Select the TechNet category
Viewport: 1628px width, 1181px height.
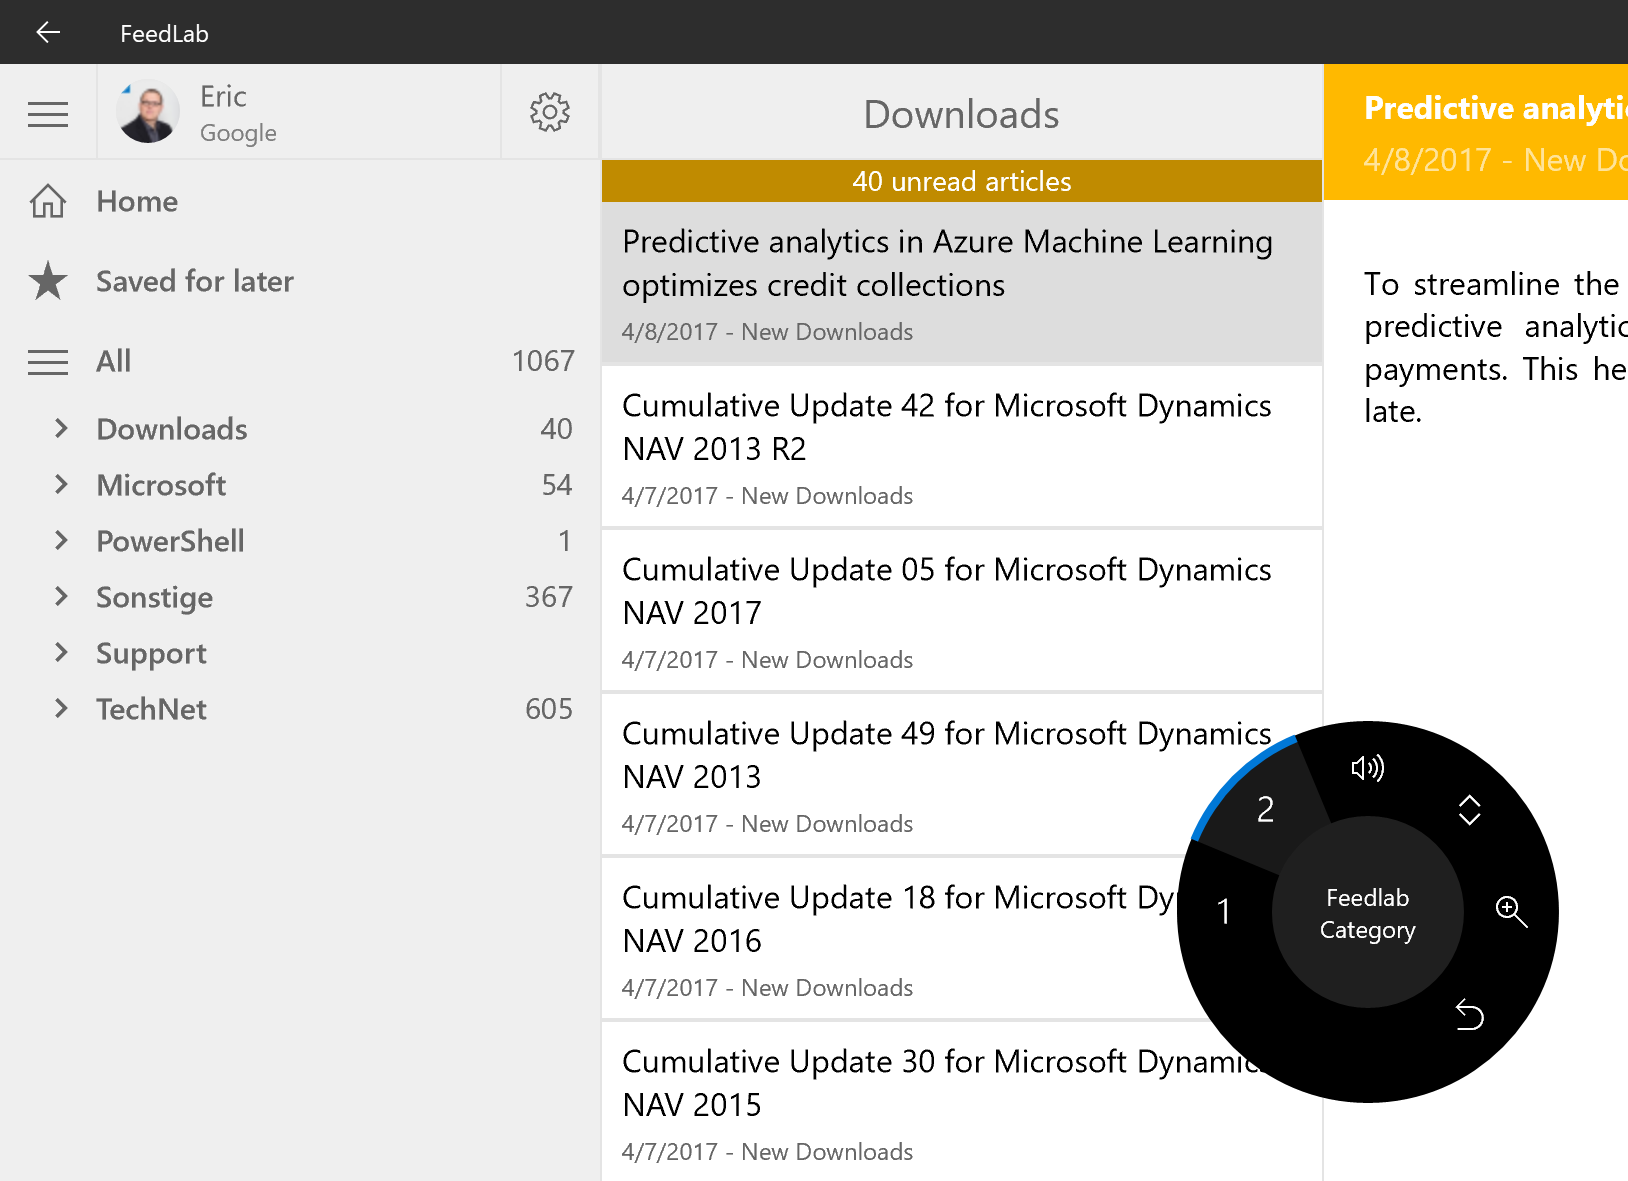(151, 709)
